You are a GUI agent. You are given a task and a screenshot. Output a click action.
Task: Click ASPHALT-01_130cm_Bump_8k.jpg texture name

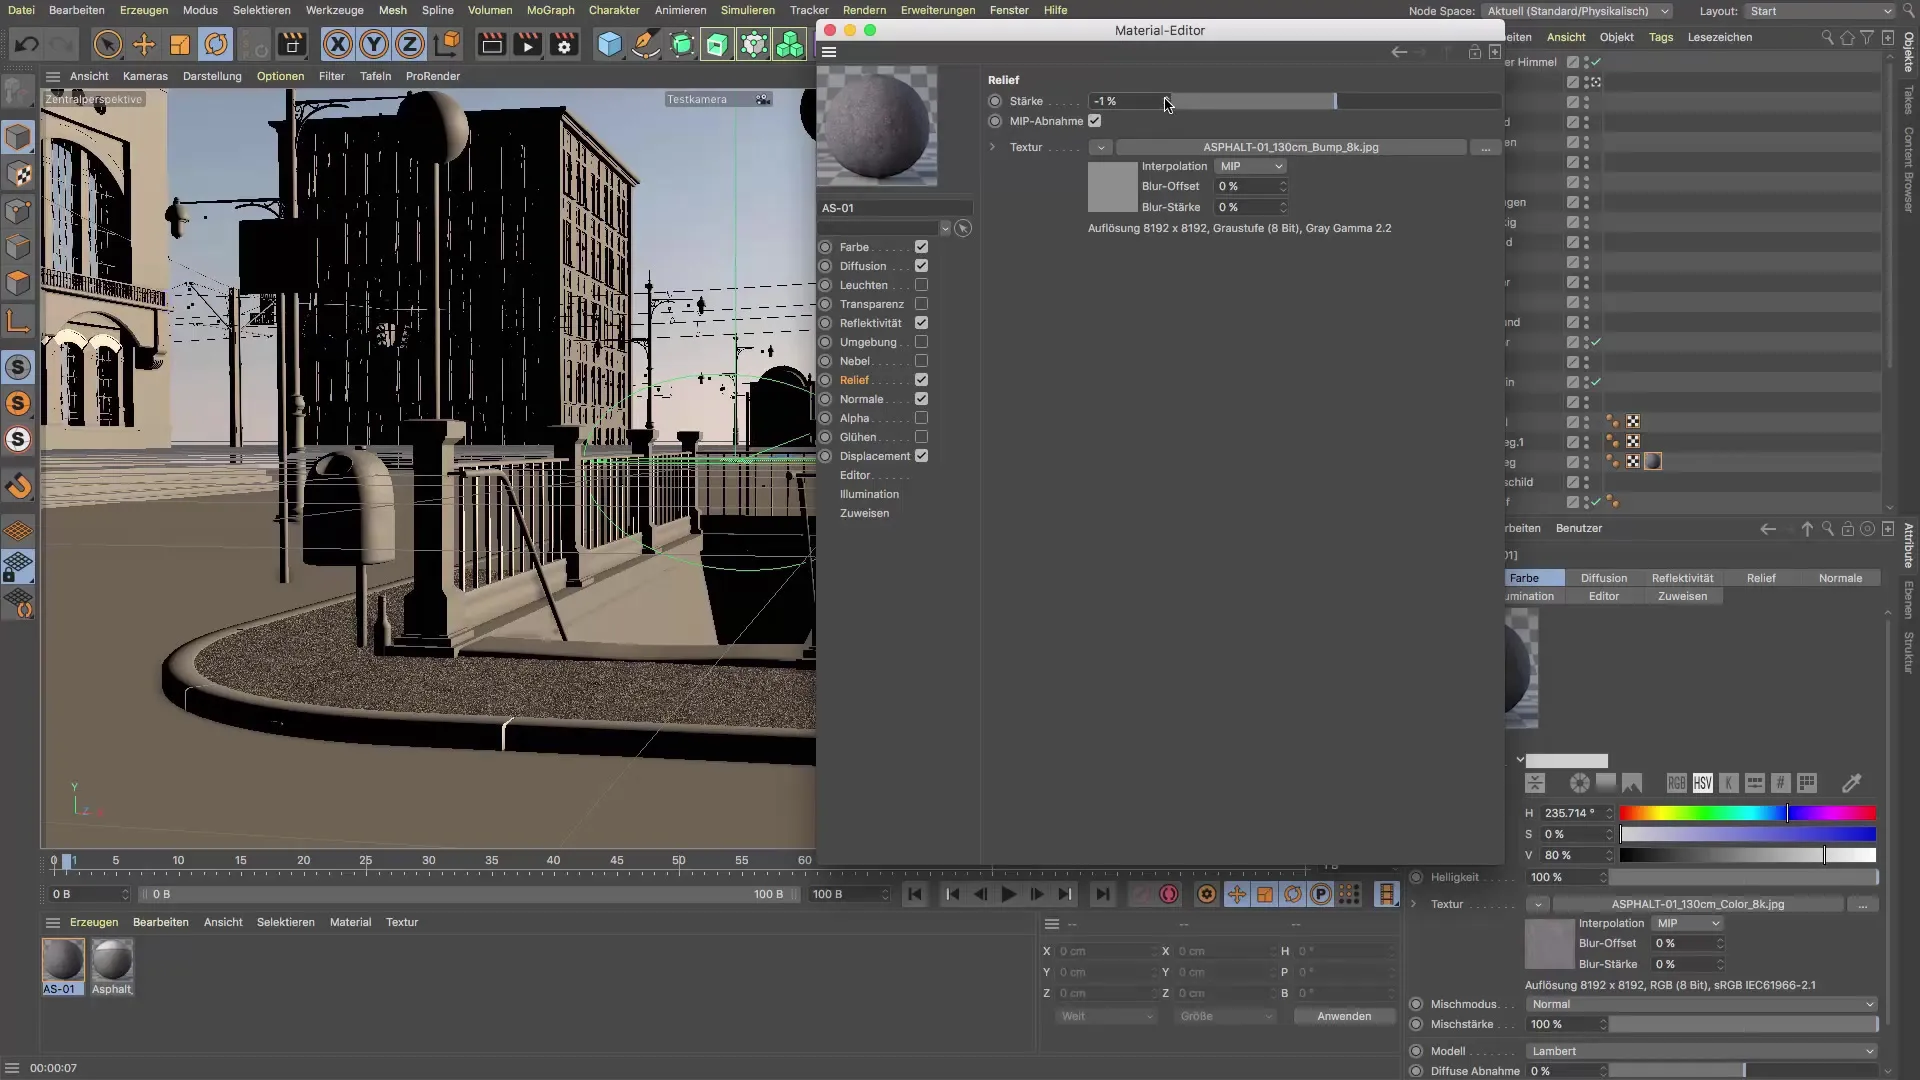[x=1290, y=147]
